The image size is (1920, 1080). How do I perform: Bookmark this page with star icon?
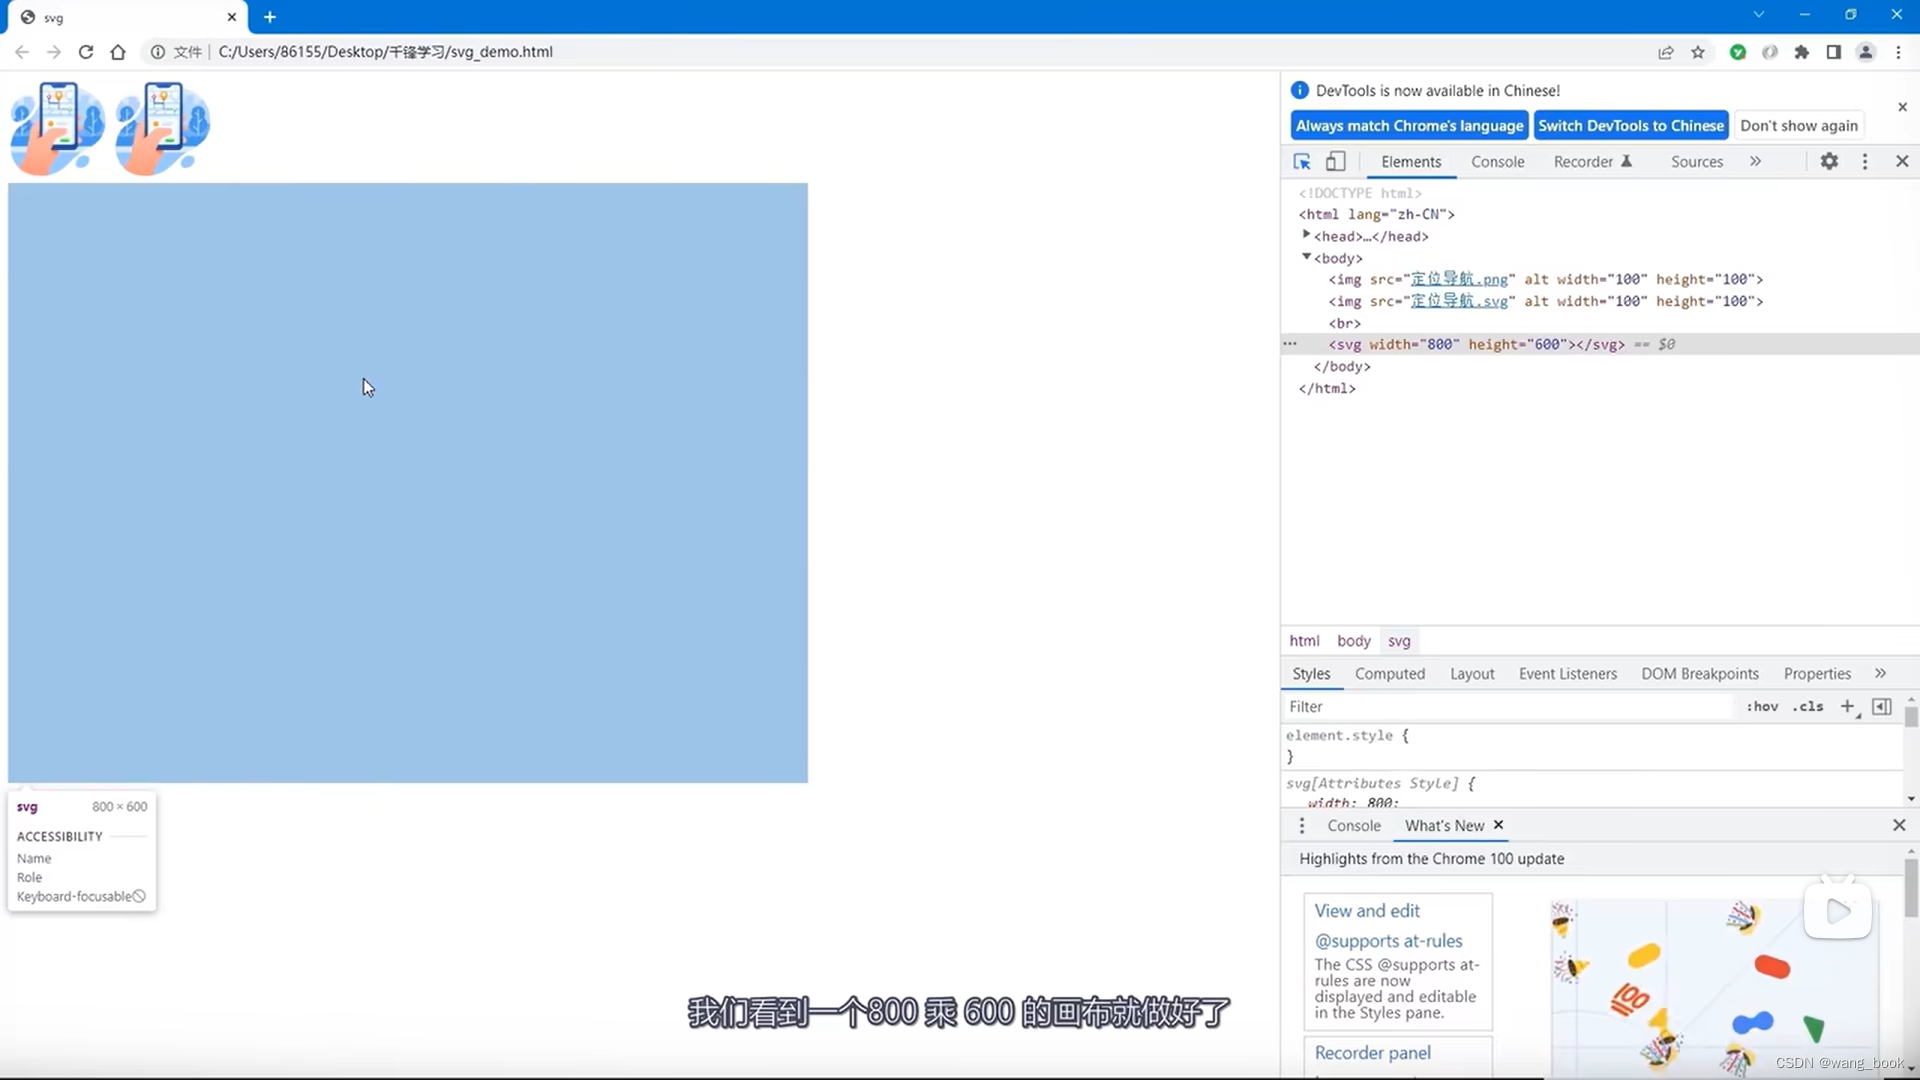click(1698, 52)
